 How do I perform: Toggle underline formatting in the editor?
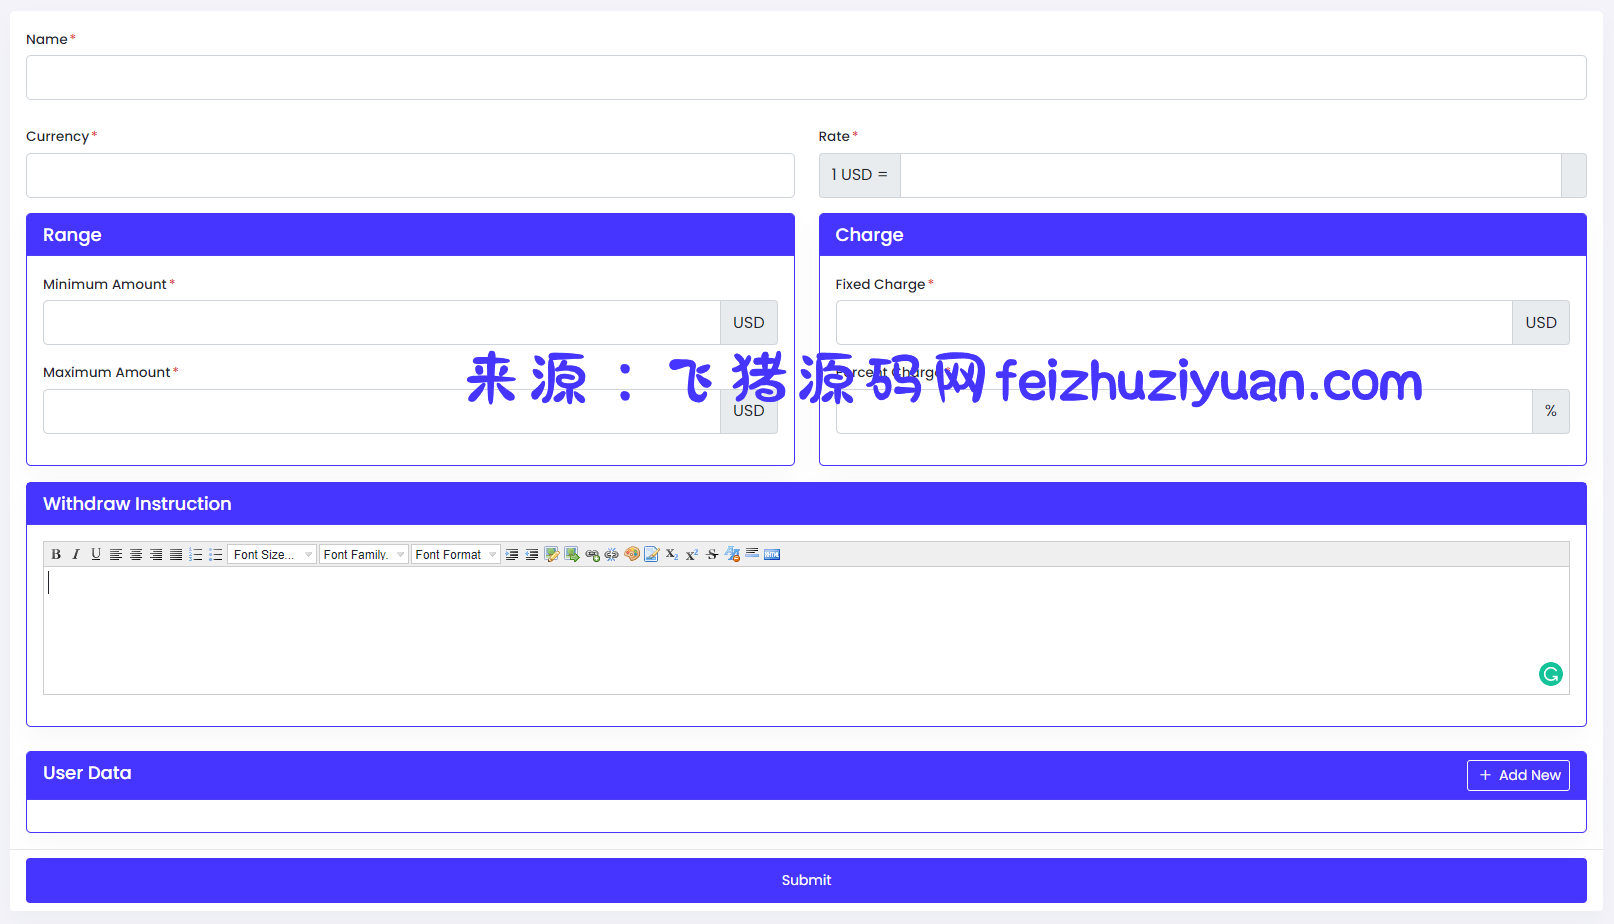pyautogui.click(x=96, y=554)
